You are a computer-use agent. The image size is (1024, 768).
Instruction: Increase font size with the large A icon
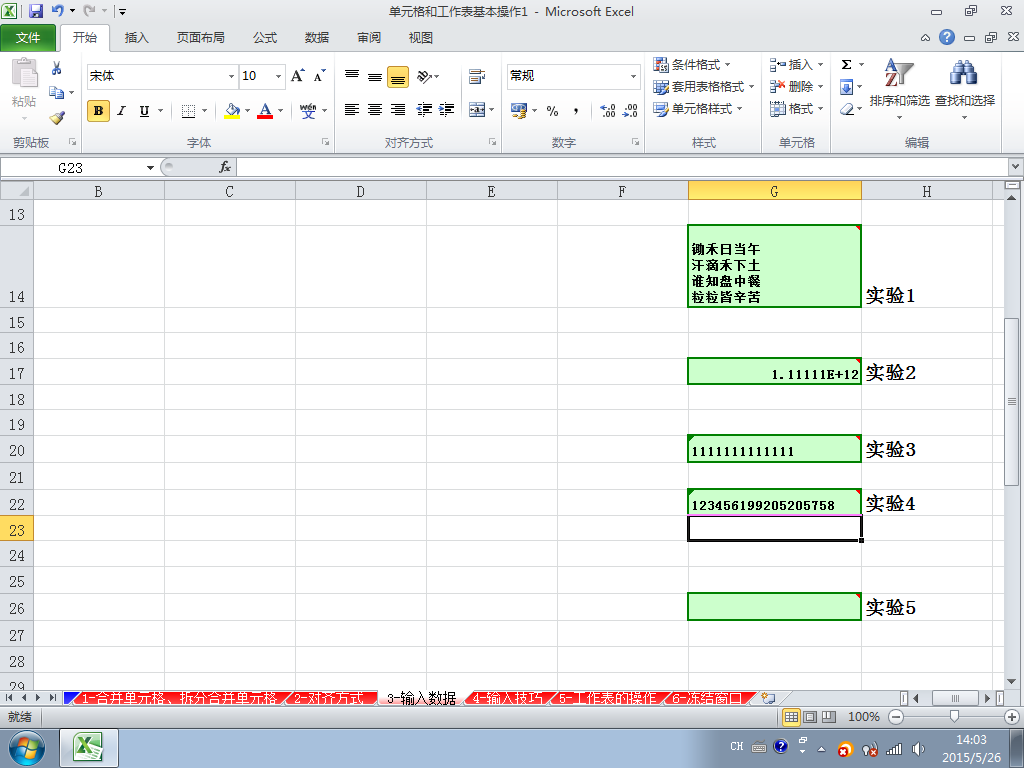click(298, 76)
